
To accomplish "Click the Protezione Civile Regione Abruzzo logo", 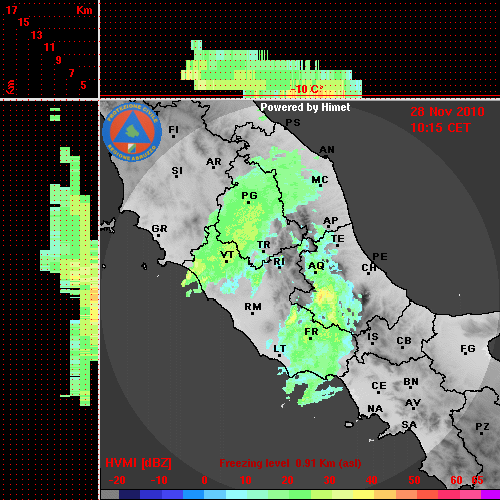I will tap(132, 132).
